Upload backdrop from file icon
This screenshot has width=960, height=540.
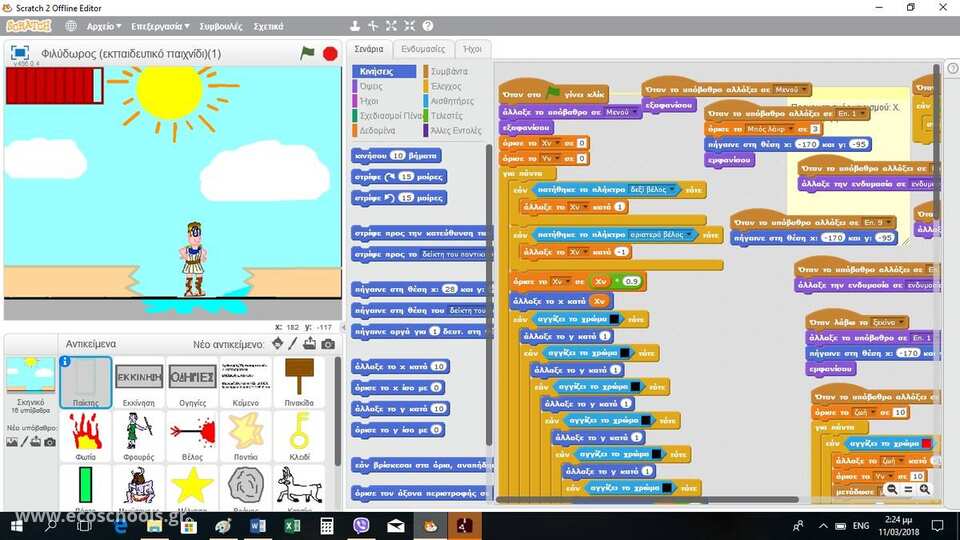36,442
